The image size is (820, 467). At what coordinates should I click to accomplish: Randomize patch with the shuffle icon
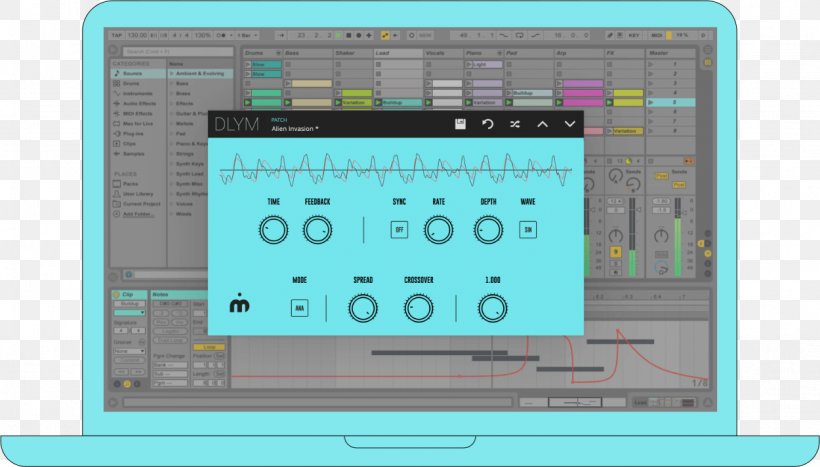coord(515,124)
